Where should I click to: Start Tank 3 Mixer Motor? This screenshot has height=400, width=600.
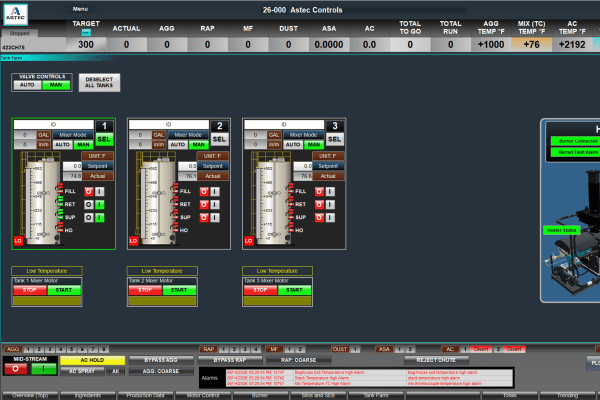(294, 290)
